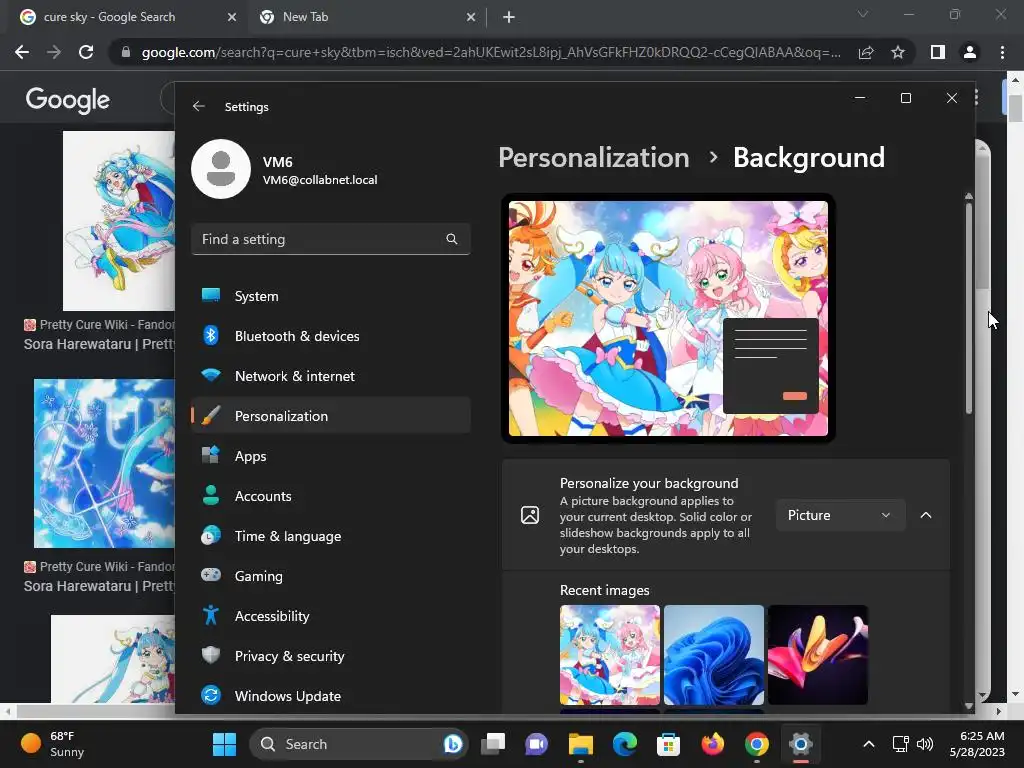Image resolution: width=1024 pixels, height=768 pixels.
Task: Close the 'cure sky' tab
Action: [232, 17]
